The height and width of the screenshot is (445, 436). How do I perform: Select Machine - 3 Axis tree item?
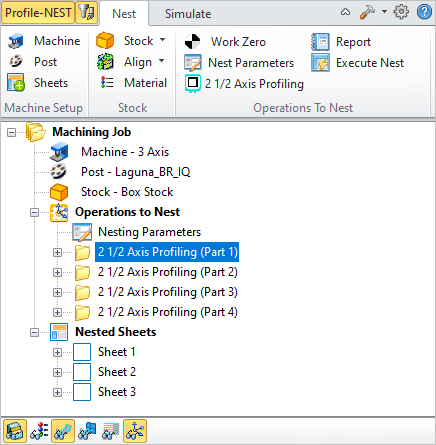coord(125,152)
